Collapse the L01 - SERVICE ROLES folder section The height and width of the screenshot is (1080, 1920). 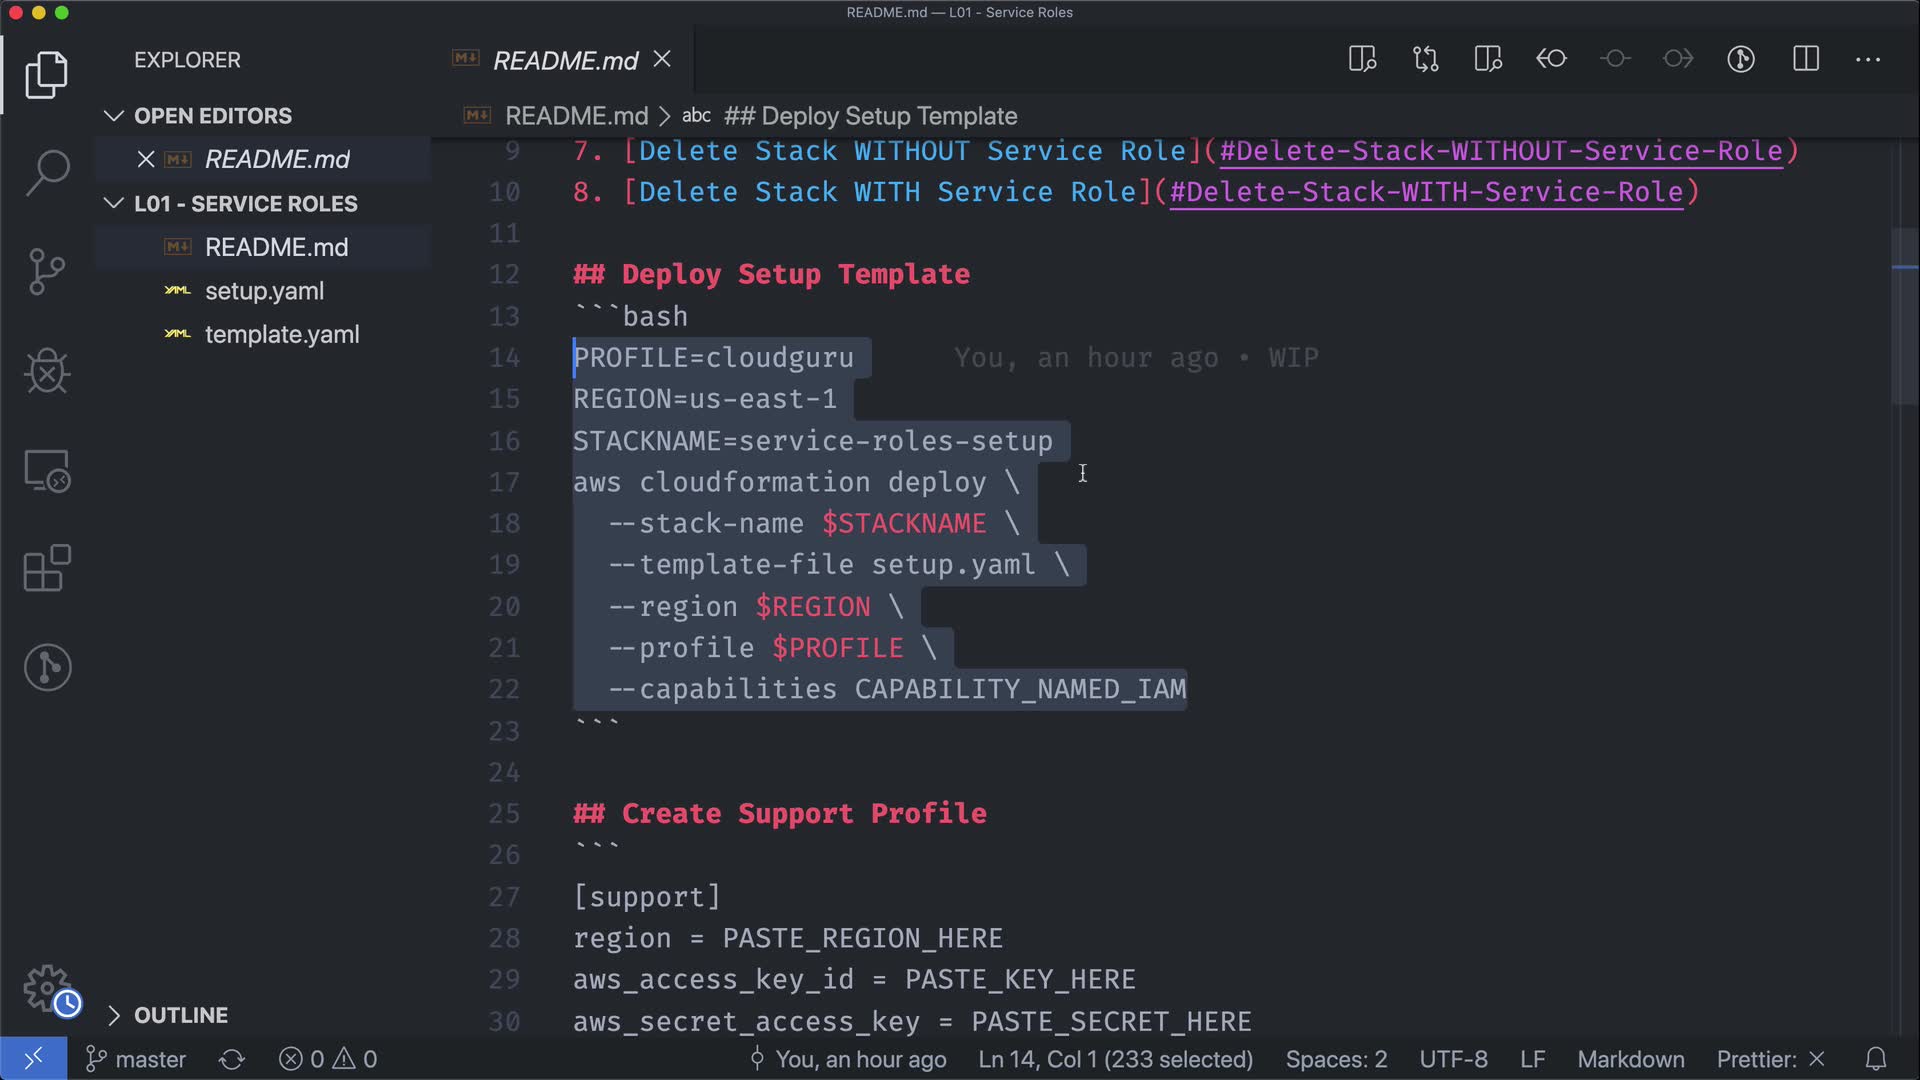[245, 204]
